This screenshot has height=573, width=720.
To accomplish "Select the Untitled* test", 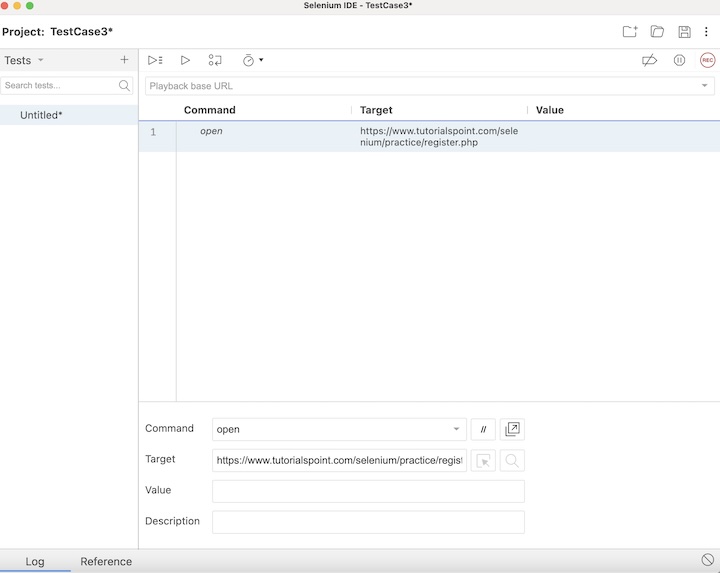I will pos(41,115).
